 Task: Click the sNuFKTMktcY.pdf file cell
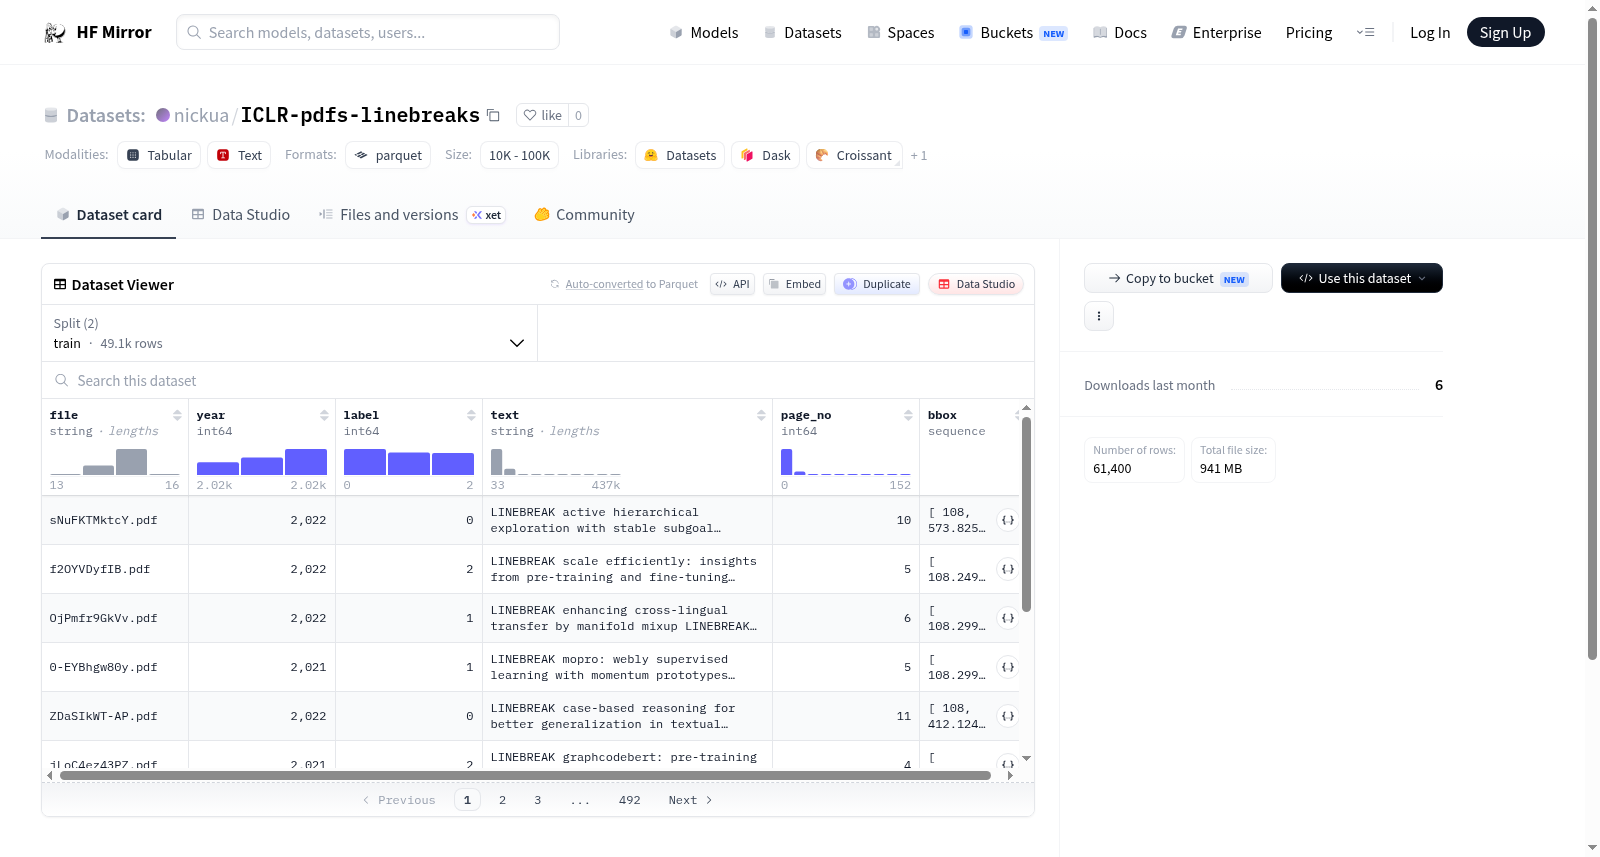pyautogui.click(x=115, y=520)
